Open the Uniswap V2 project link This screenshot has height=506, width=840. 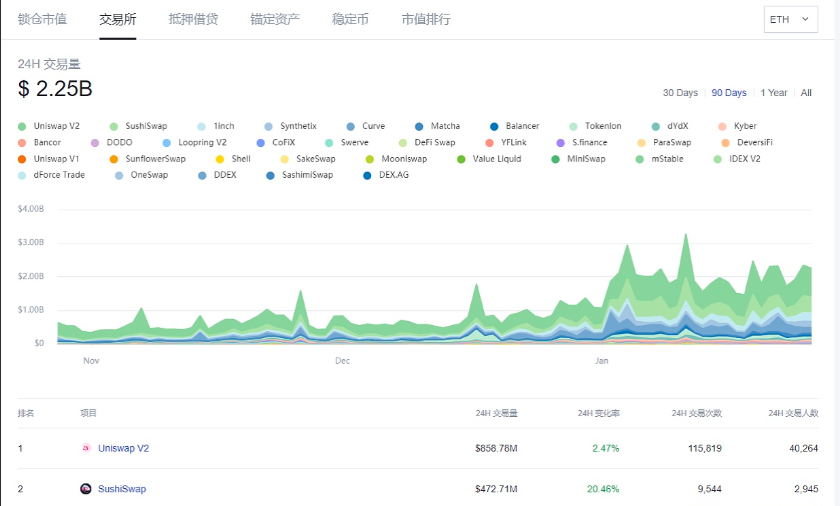[x=123, y=448]
